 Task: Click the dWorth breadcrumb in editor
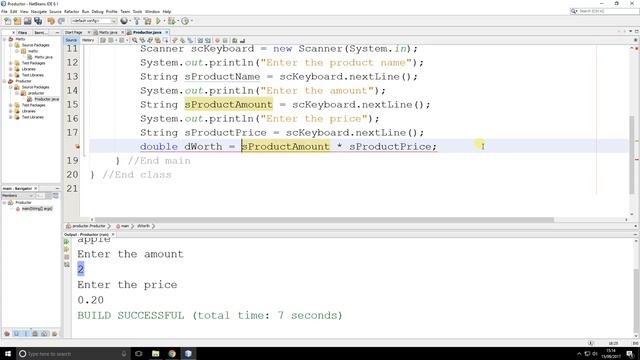coord(143,226)
